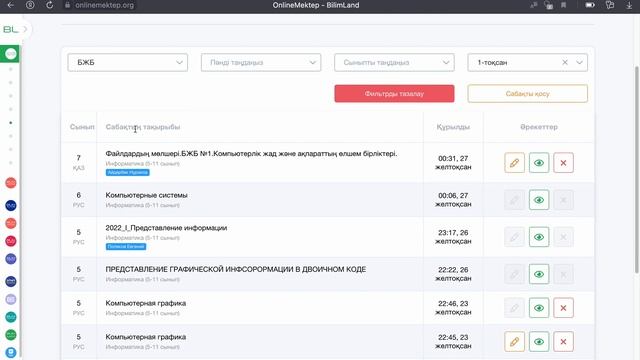Click the Сабақты қосу button

pos(527,93)
